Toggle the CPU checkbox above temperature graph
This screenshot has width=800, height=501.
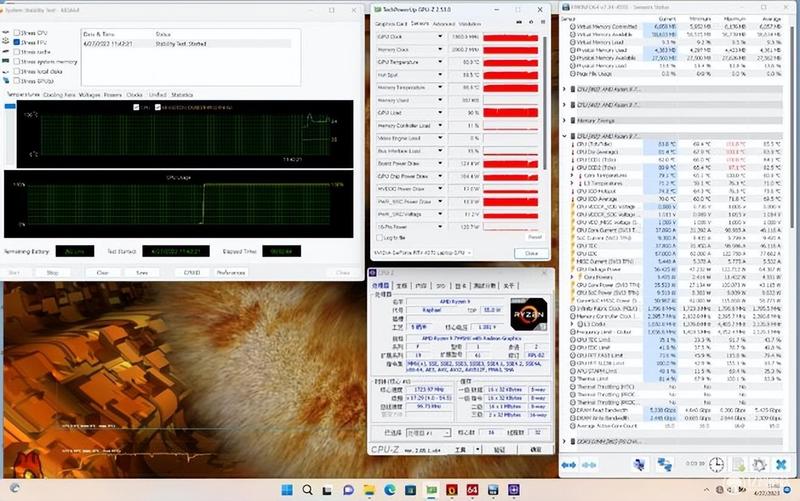pos(136,107)
